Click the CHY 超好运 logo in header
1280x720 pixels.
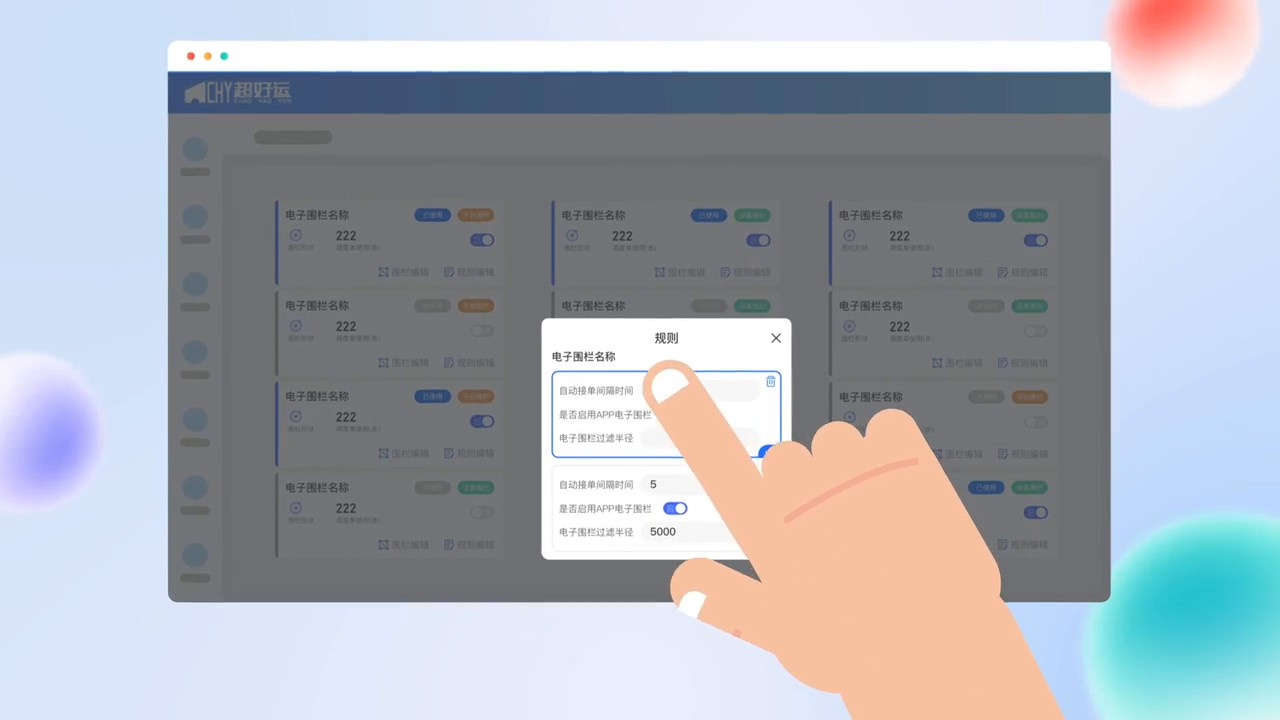[x=237, y=93]
